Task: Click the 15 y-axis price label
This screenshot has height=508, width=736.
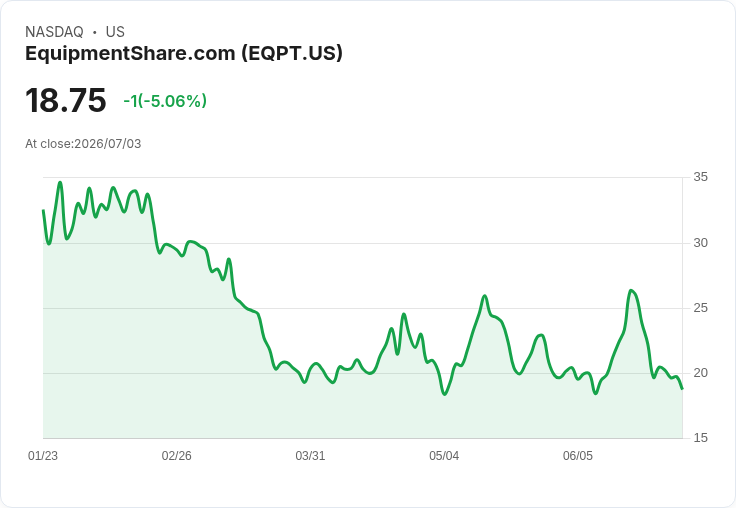Action: pos(700,438)
